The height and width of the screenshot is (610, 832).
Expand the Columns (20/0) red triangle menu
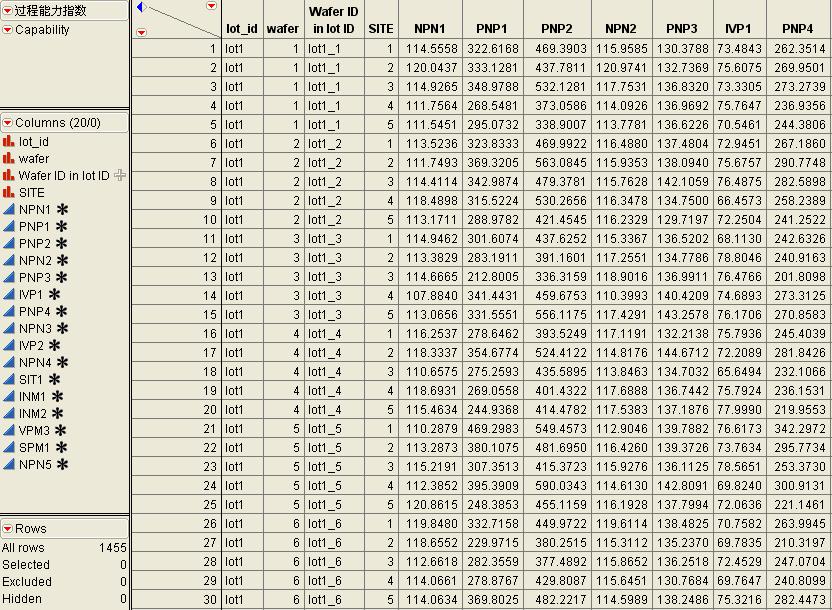coord(7,123)
